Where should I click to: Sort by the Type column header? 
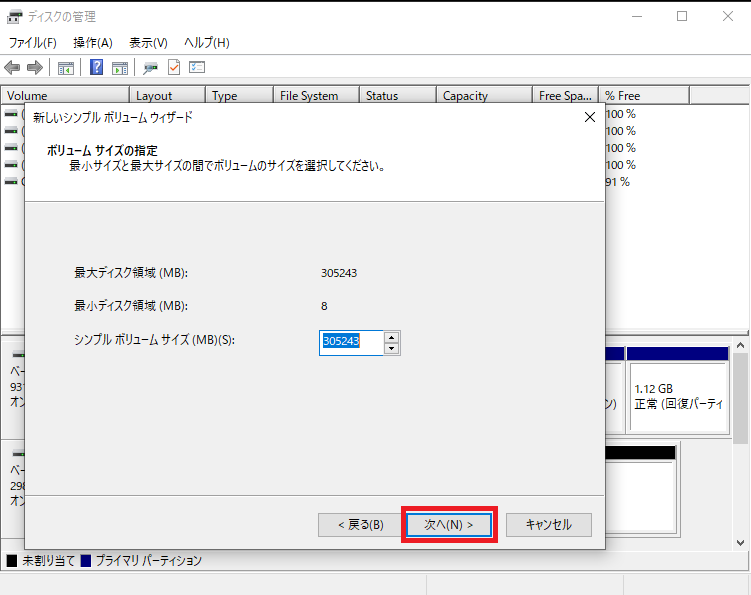click(x=239, y=96)
